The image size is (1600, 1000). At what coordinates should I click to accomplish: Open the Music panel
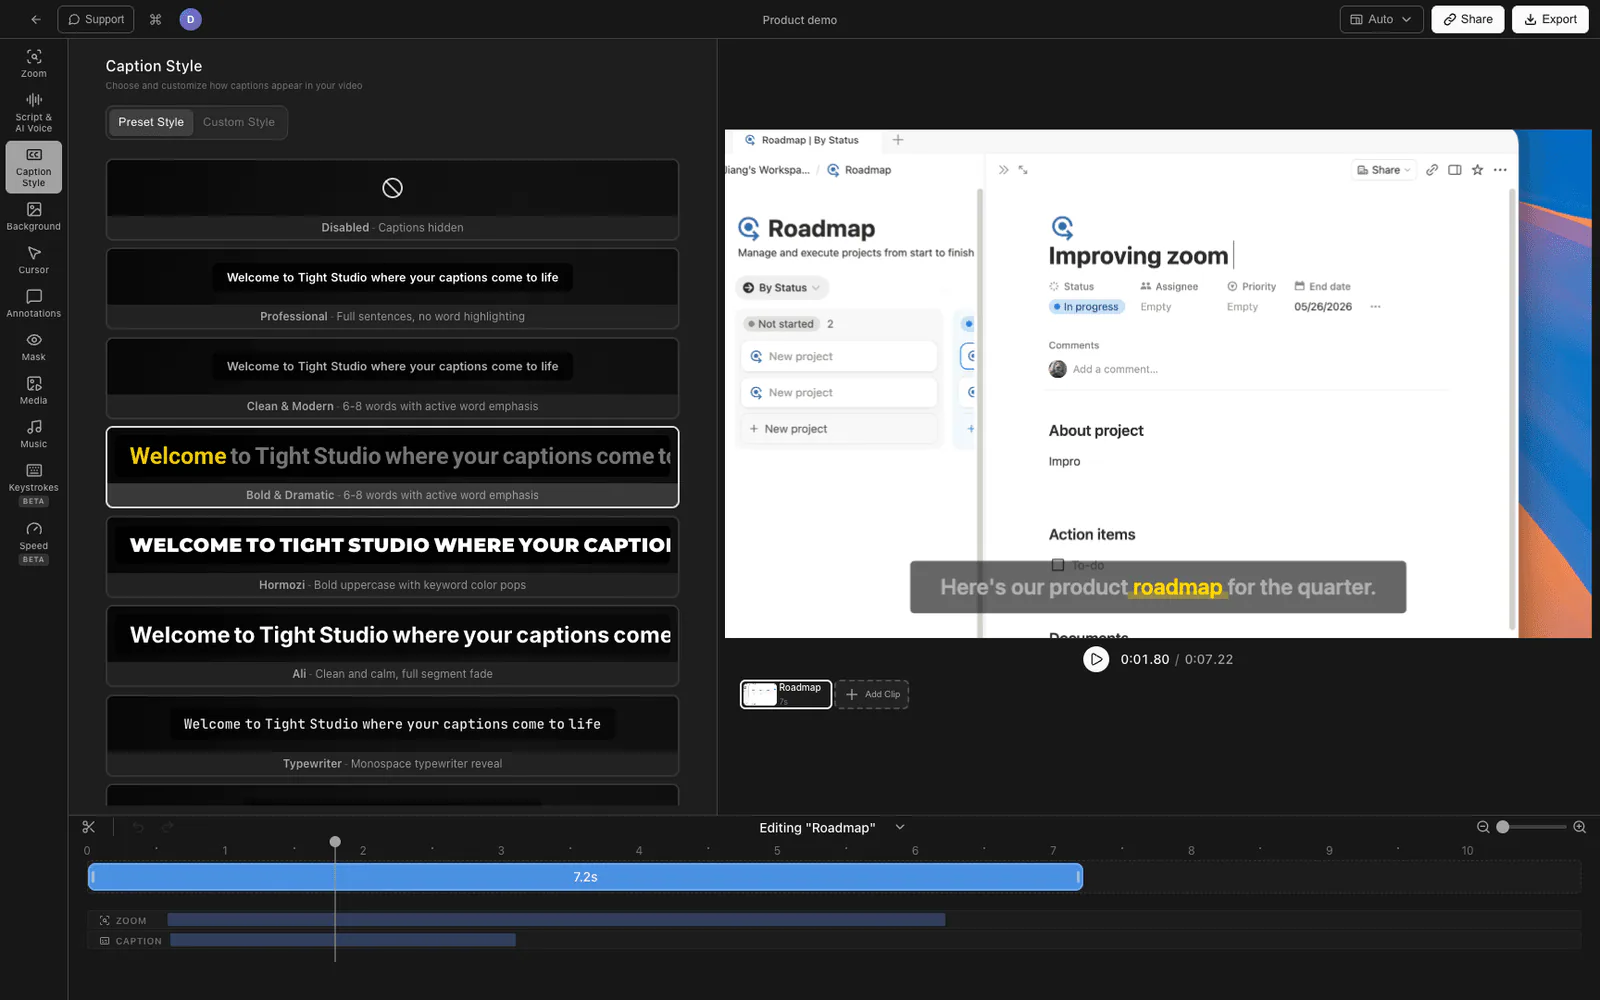click(34, 434)
